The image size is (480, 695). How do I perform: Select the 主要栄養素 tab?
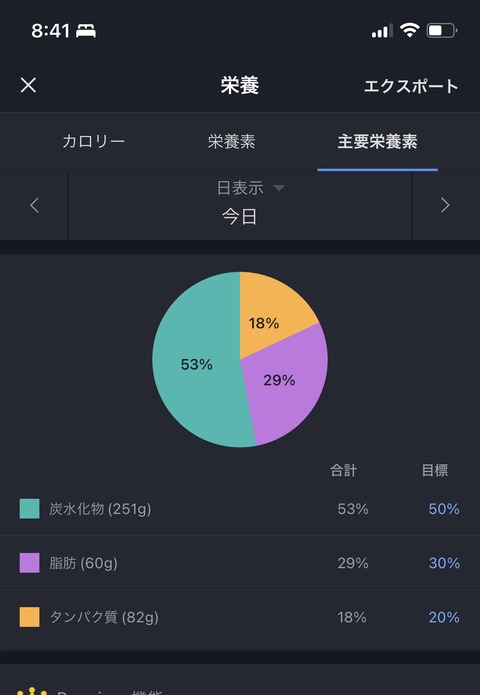[377, 142]
